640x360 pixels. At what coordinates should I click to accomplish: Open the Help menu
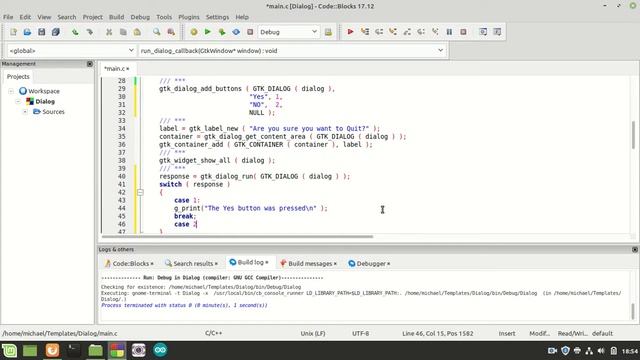[x=242, y=17]
